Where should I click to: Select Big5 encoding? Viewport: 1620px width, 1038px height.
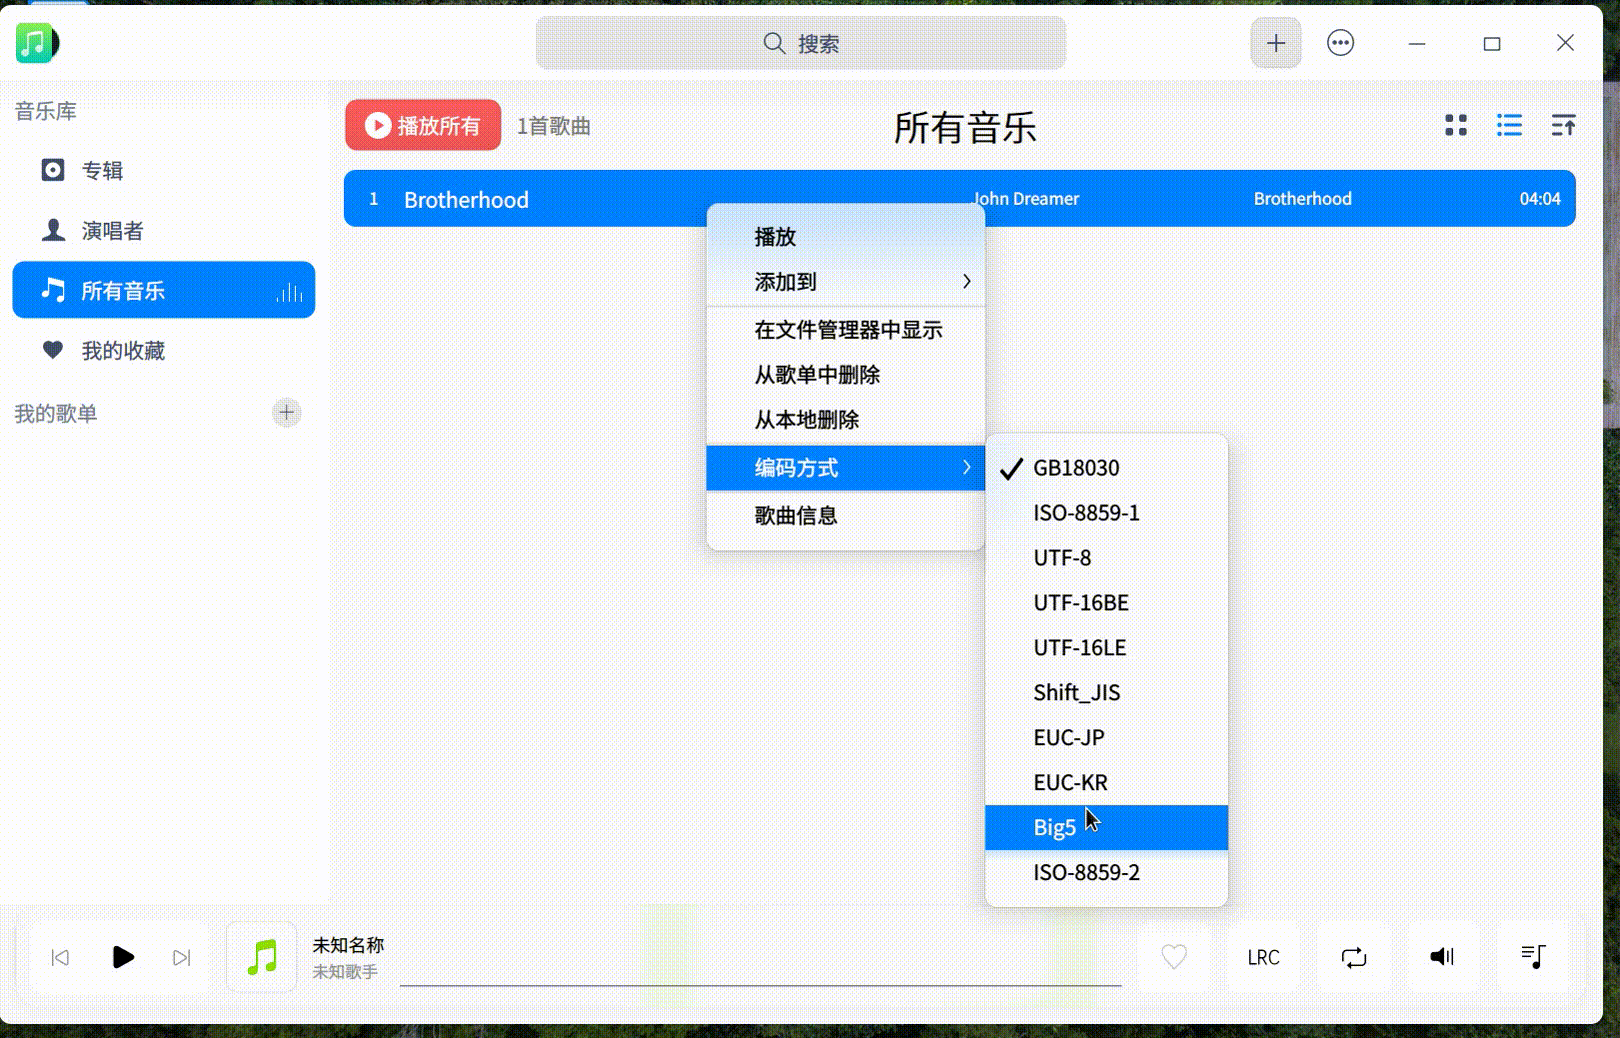1106,828
